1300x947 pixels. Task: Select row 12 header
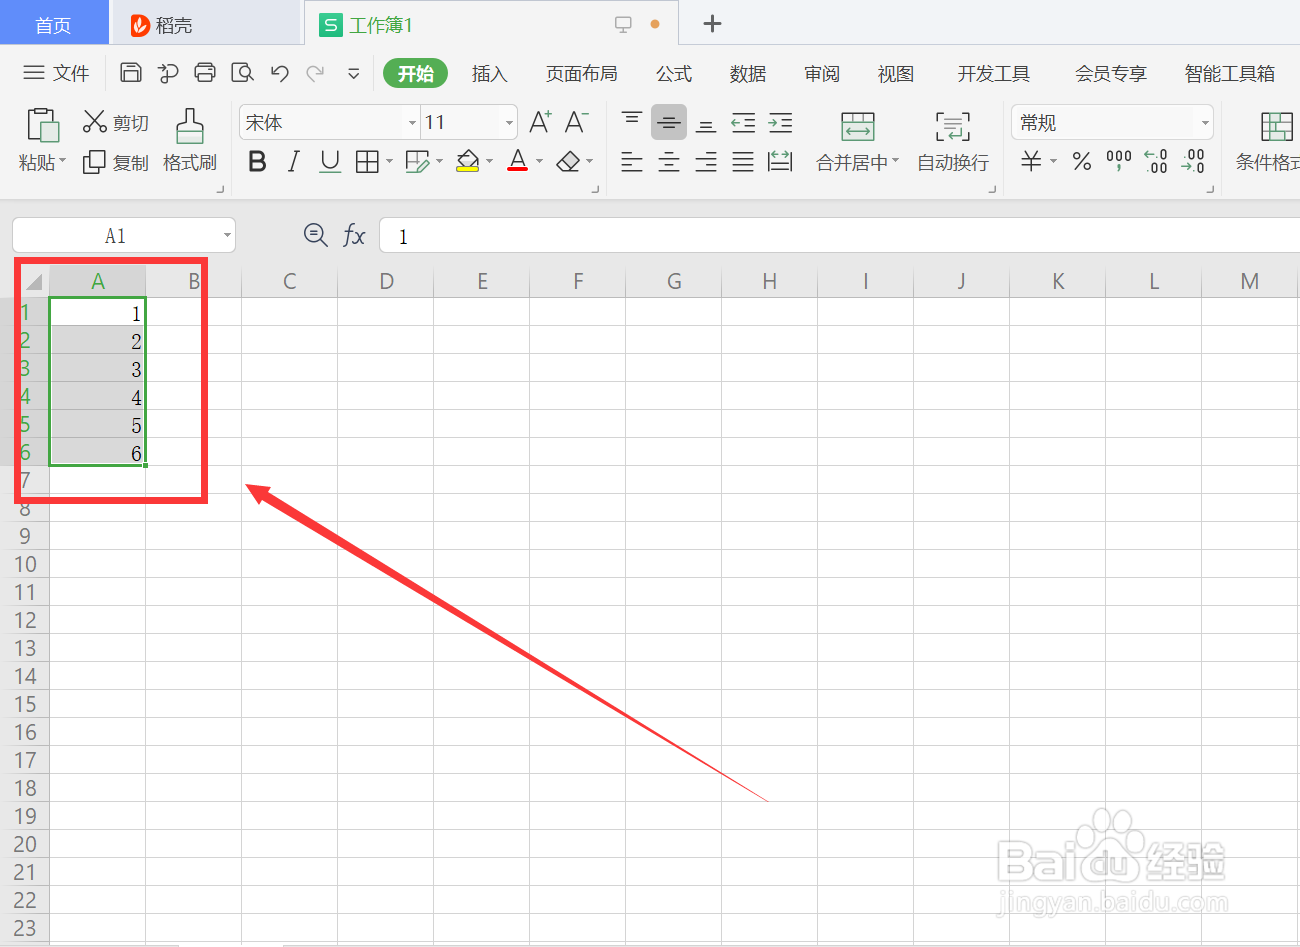[25, 620]
